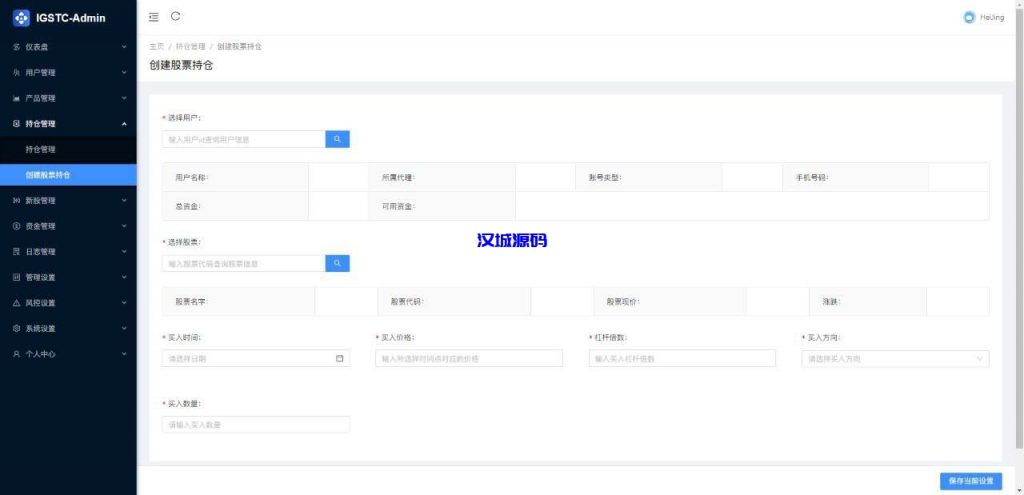Expand the 资金管理 menu chevron

point(124,226)
